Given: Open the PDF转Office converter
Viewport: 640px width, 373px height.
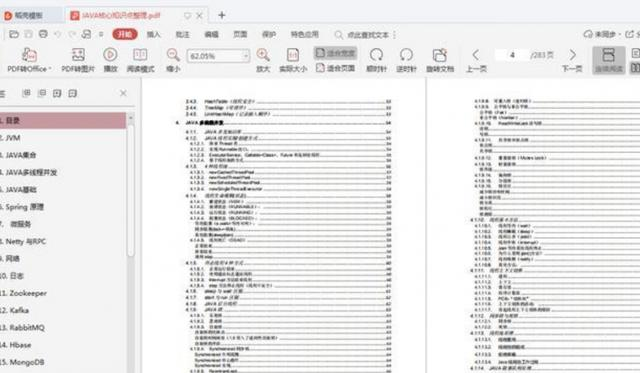Looking at the screenshot, I should click(x=29, y=60).
